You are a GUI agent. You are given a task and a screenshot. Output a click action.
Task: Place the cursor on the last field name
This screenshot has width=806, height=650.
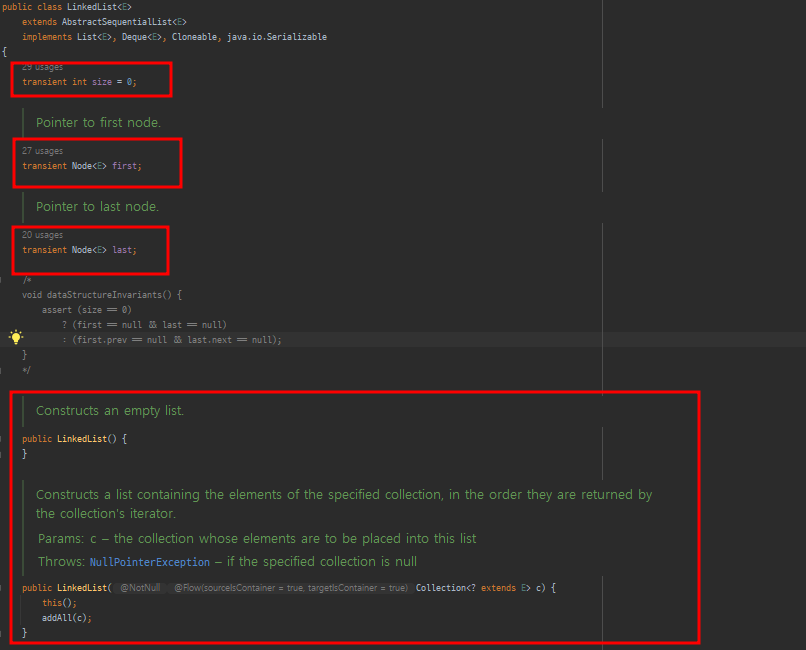click(123, 250)
